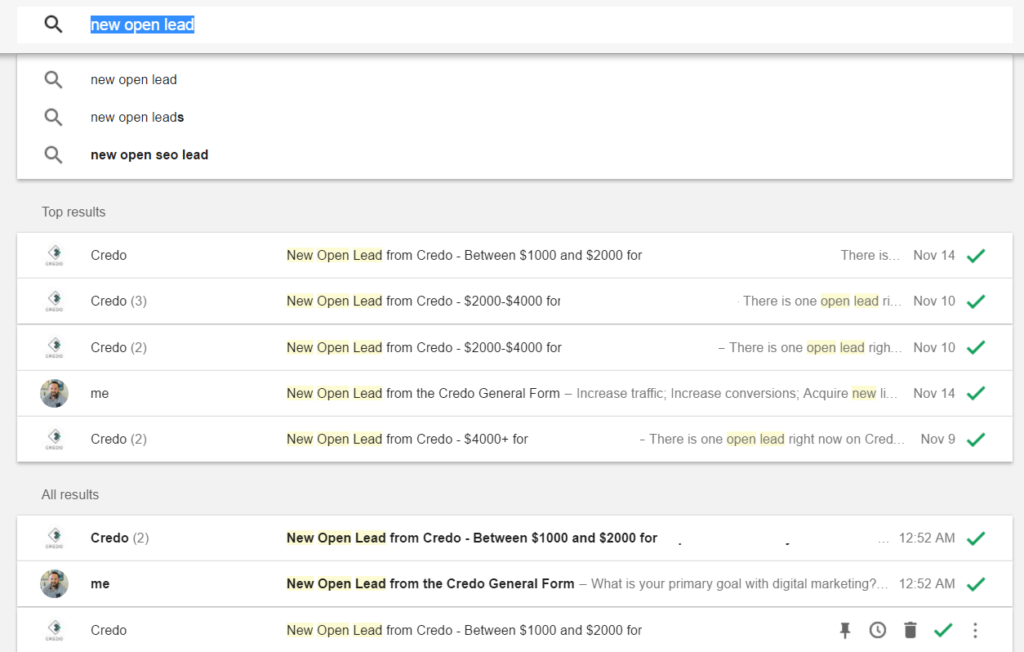1024x652 pixels.
Task: Open the Credo $4000+ lead email
Action: [515, 439]
